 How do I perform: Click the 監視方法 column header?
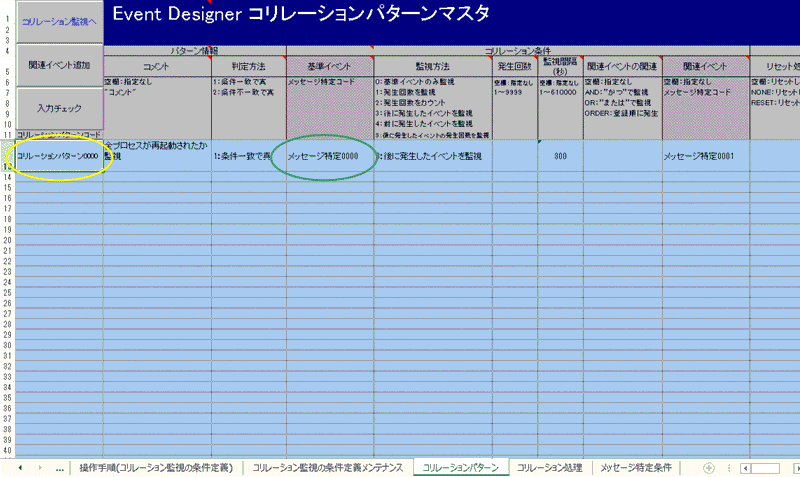click(x=433, y=66)
